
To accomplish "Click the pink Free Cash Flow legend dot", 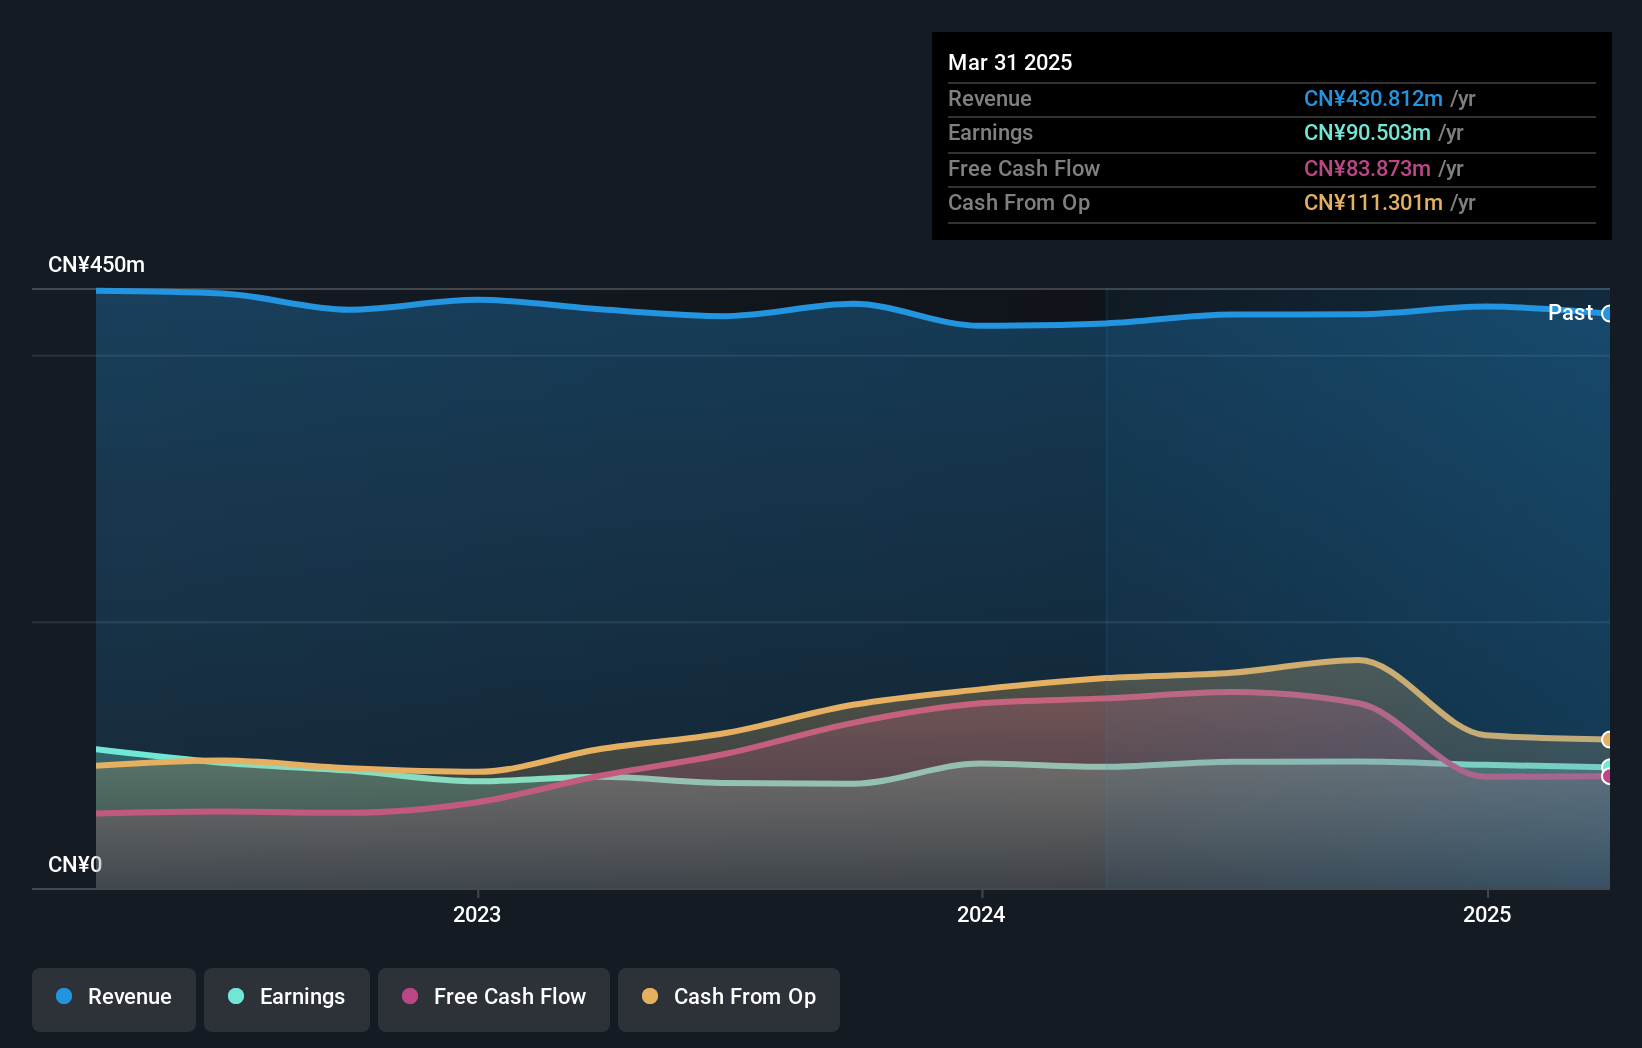I will (410, 996).
